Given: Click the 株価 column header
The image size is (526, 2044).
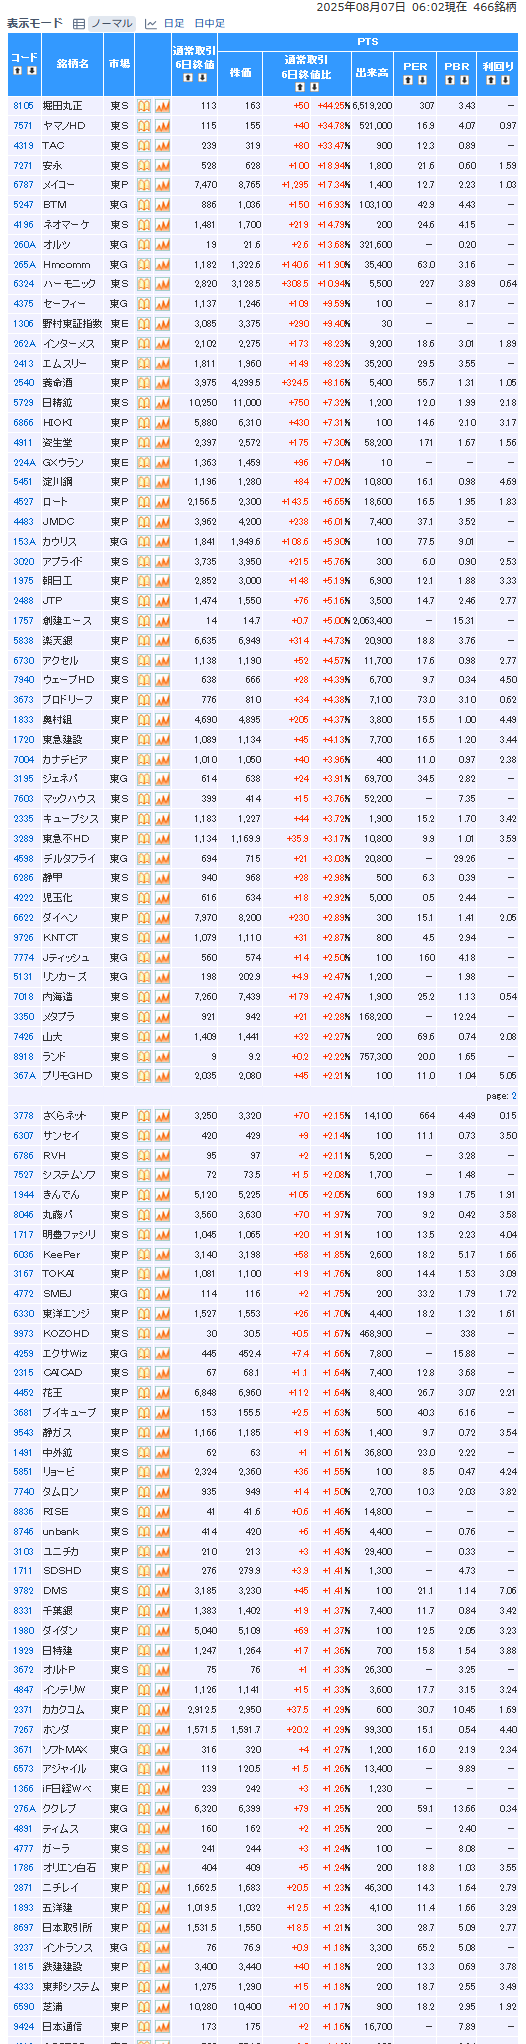Looking at the screenshot, I should 241,73.
